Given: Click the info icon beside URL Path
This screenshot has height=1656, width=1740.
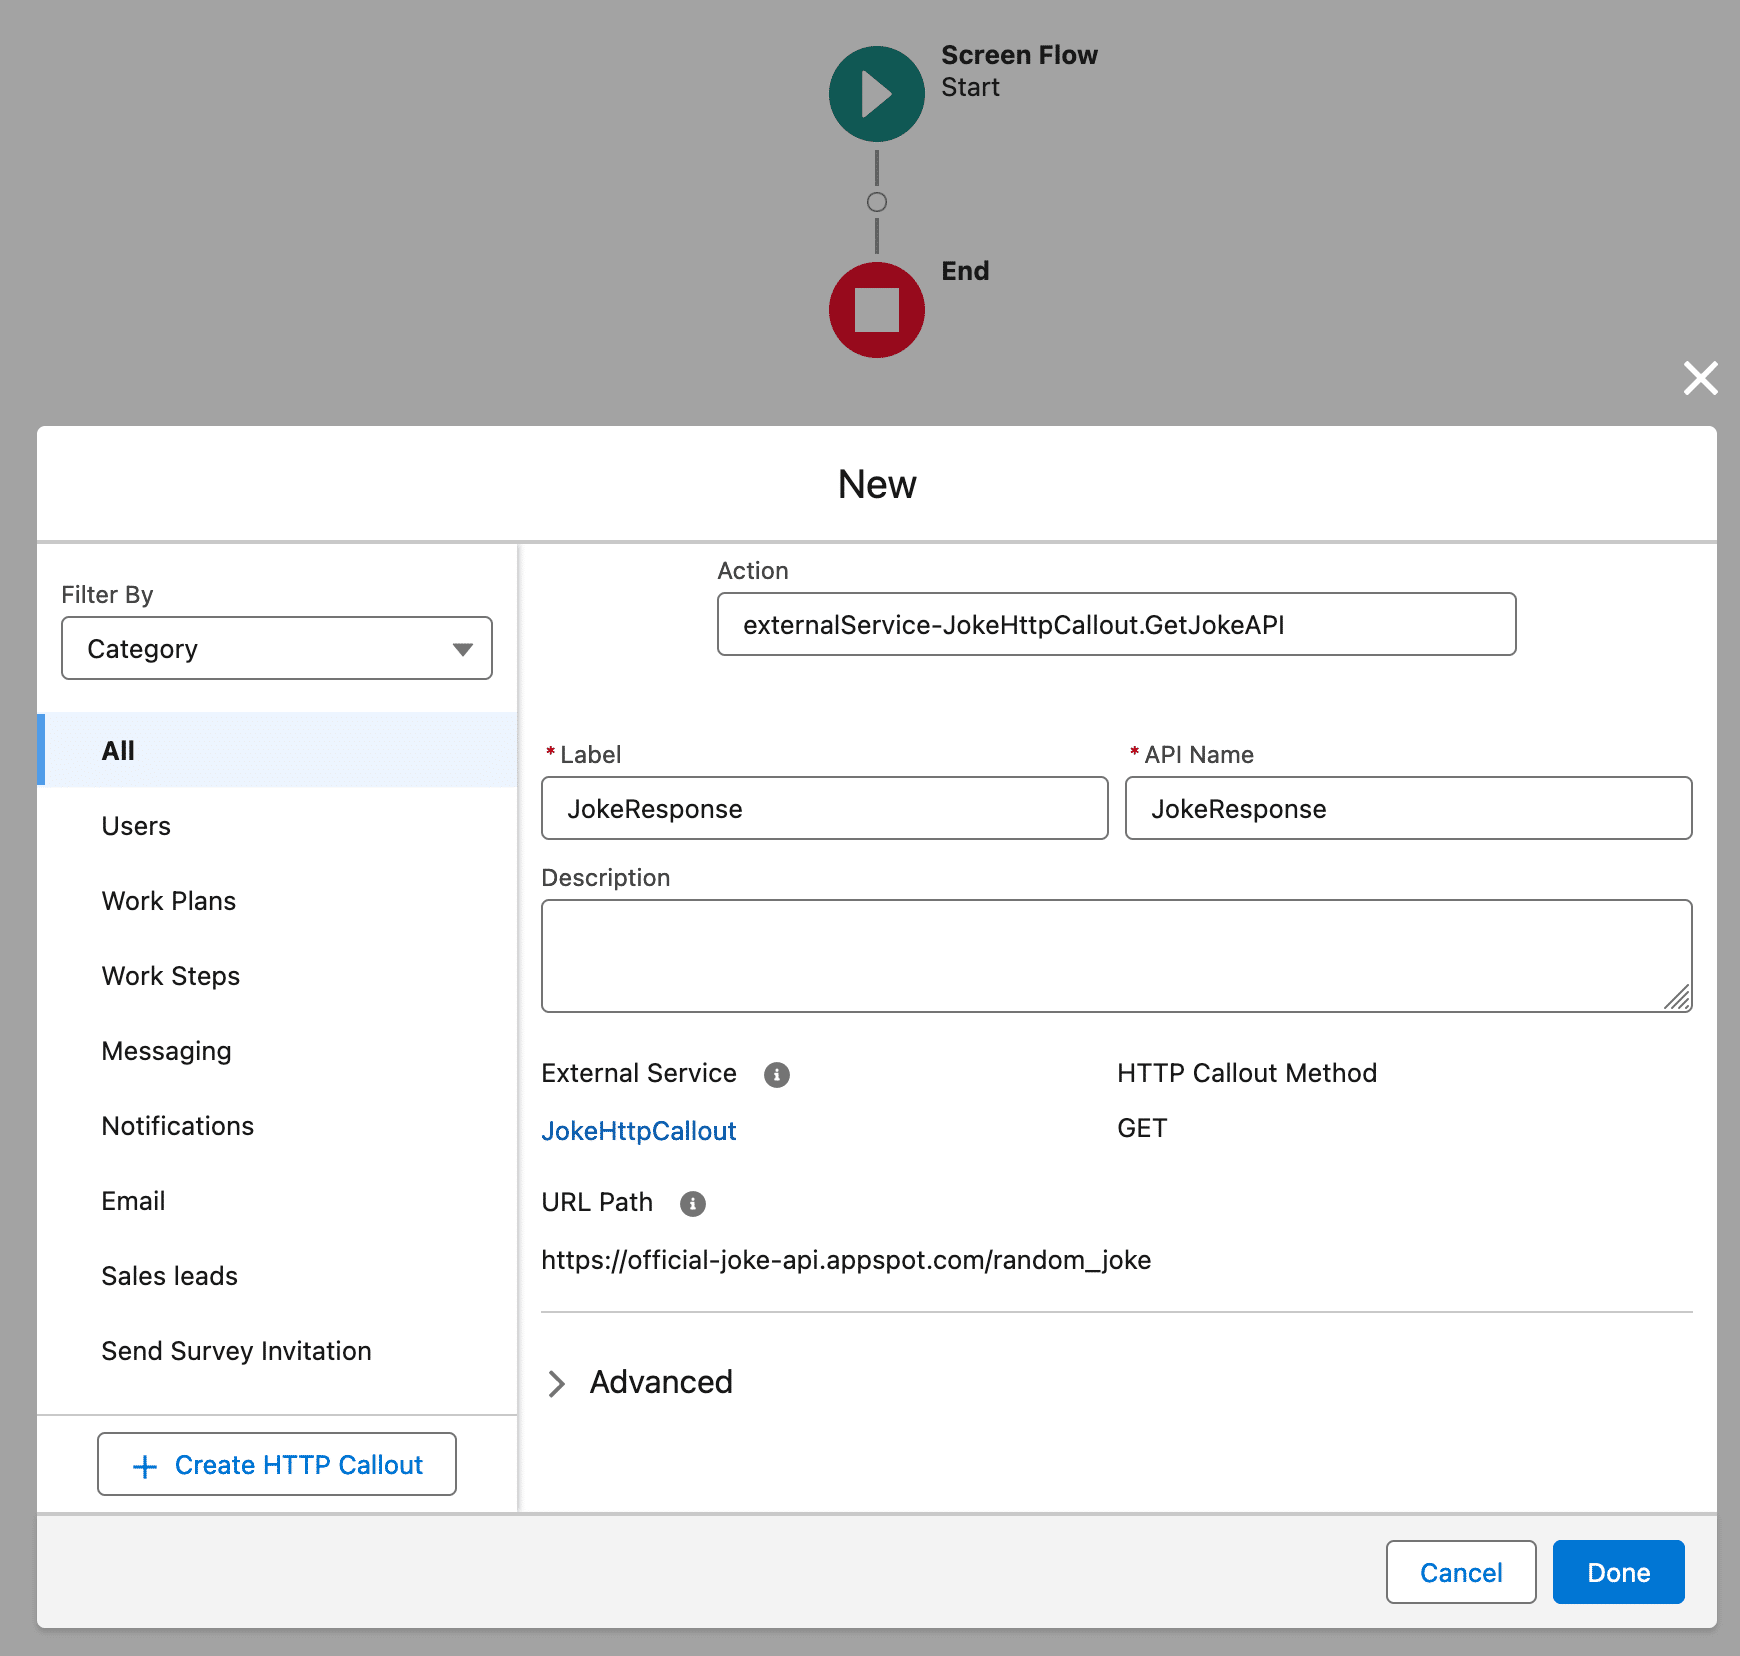Looking at the screenshot, I should pos(691,1204).
